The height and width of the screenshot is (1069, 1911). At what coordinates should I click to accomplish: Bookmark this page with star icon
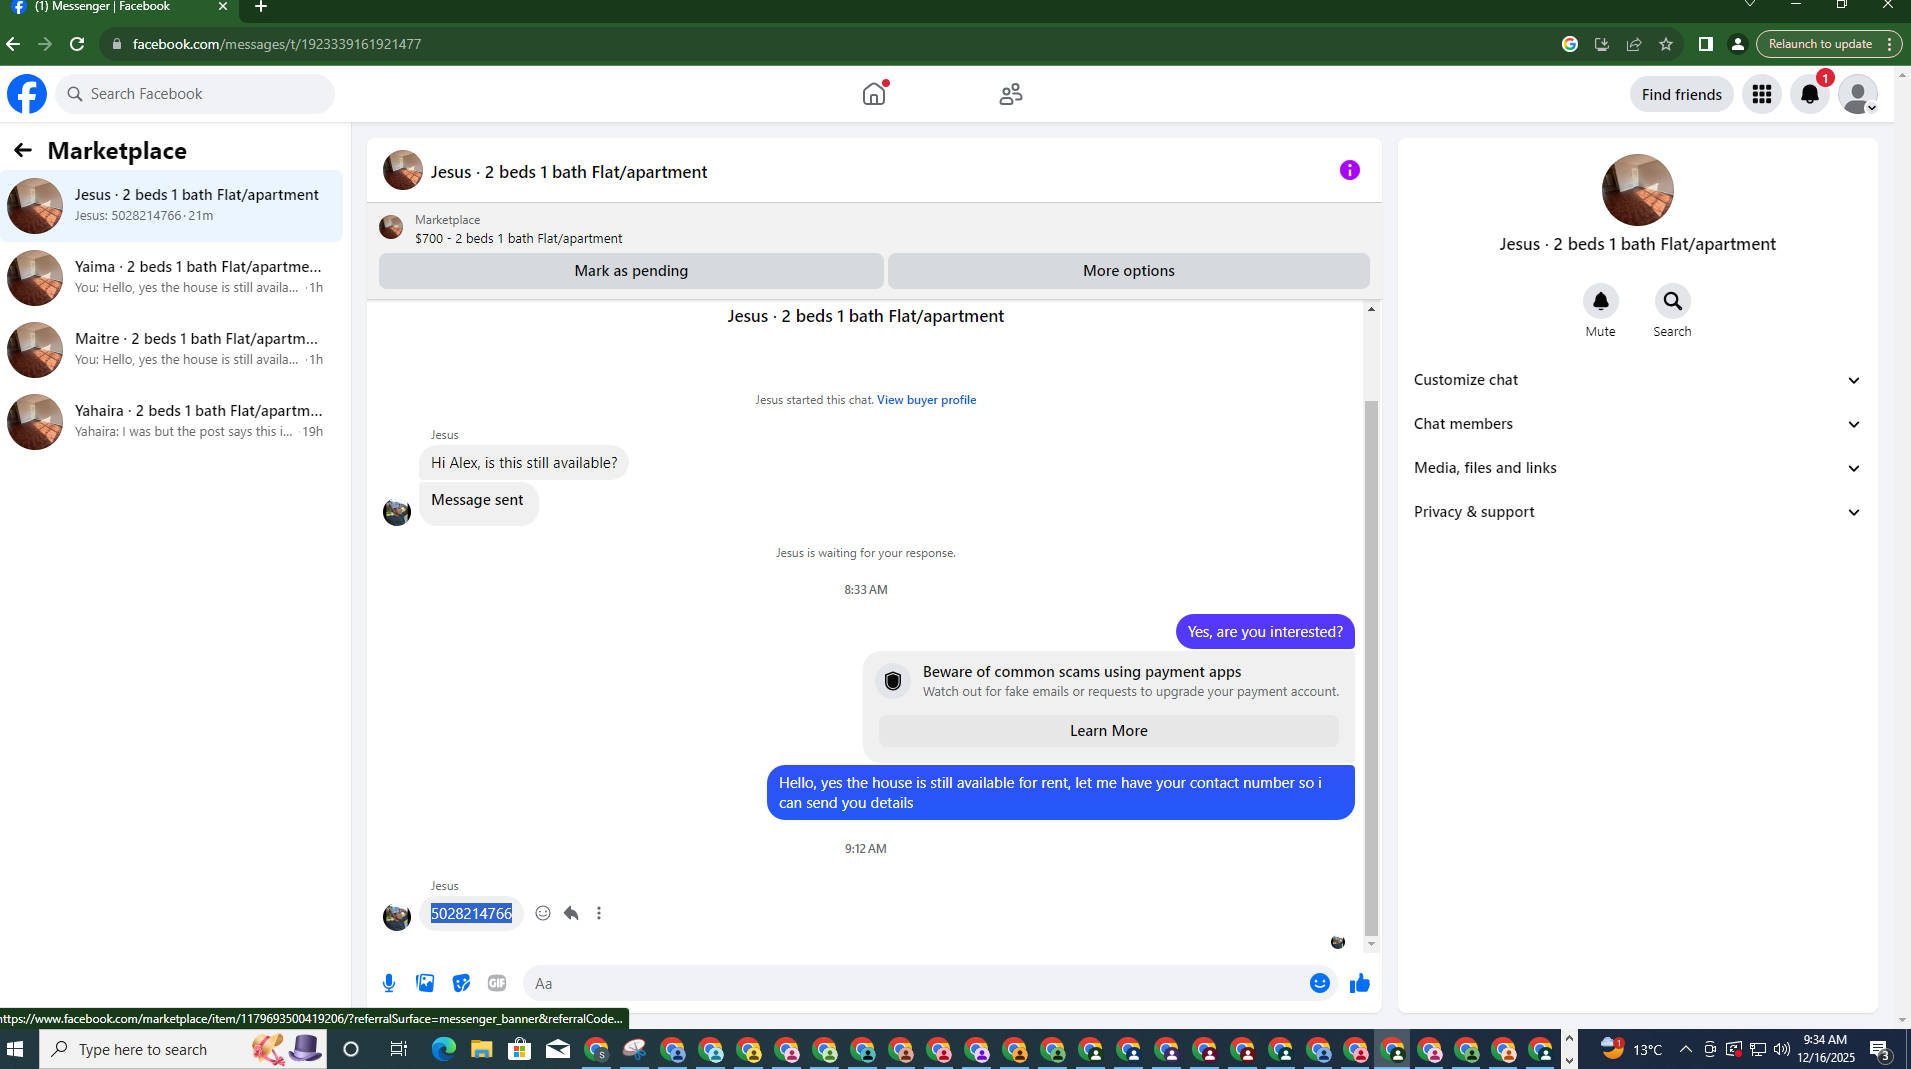click(x=1666, y=44)
